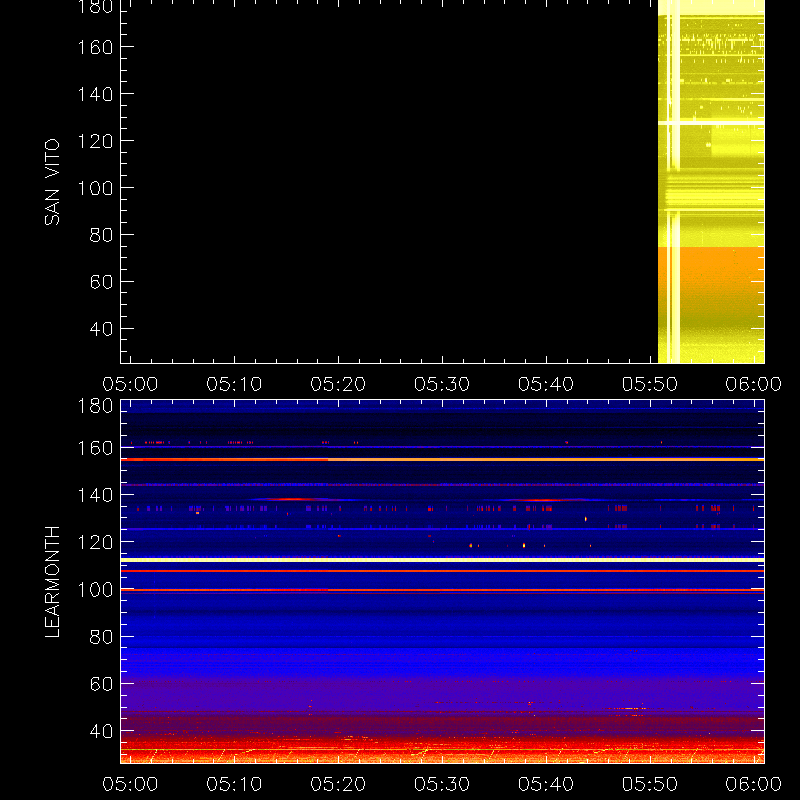
Task: Click 06:00 time label under LEARMONTH plot
Action: click(x=754, y=784)
